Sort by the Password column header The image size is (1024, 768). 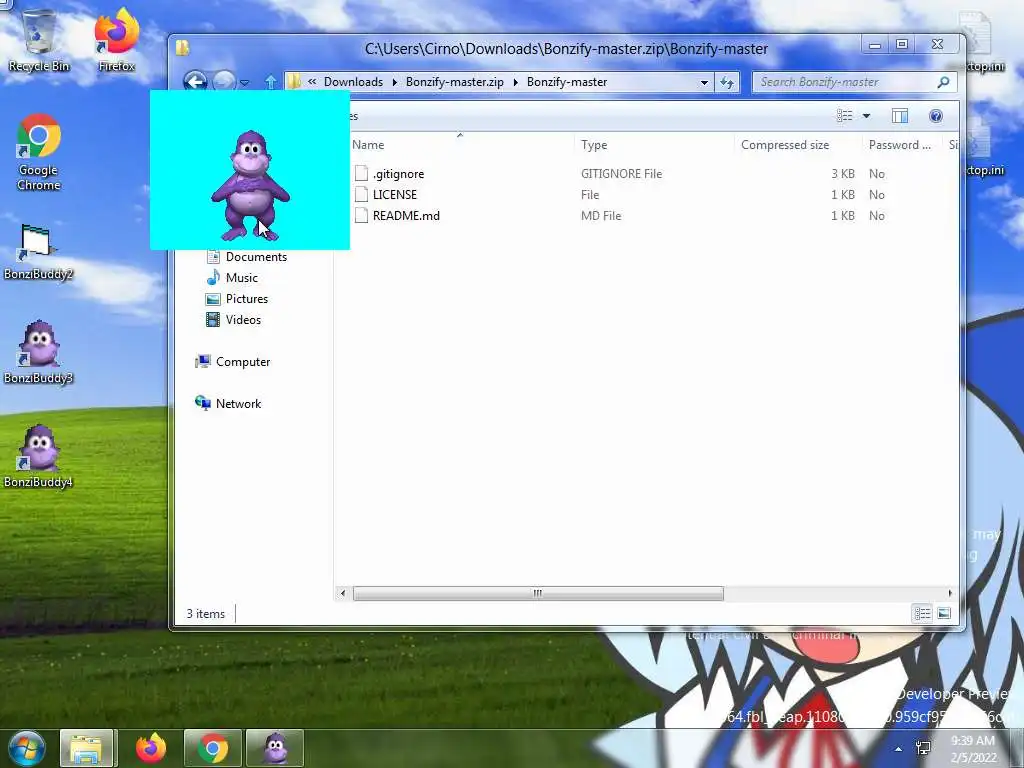click(x=902, y=145)
